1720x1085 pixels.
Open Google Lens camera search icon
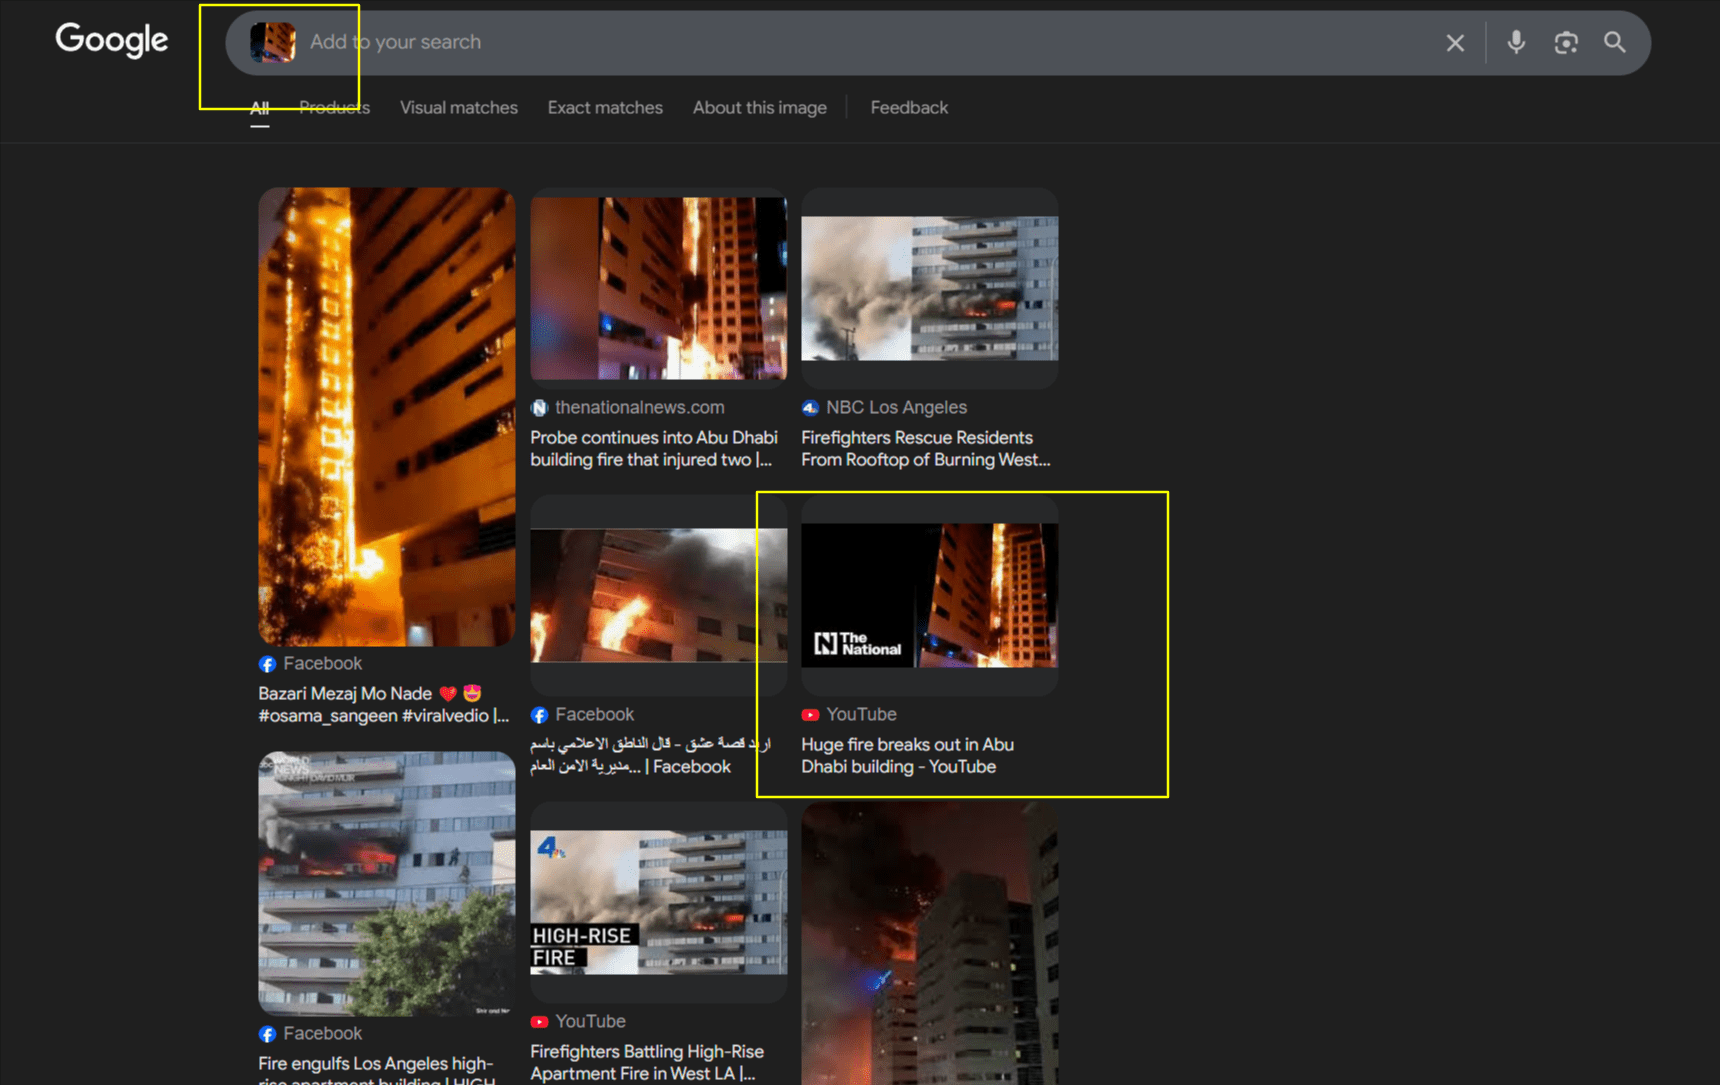(x=1566, y=42)
